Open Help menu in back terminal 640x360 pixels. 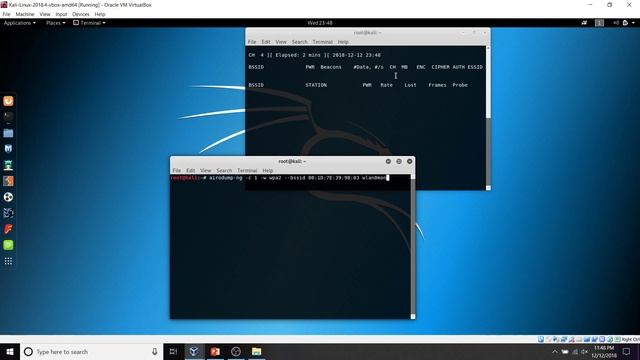(x=343, y=42)
